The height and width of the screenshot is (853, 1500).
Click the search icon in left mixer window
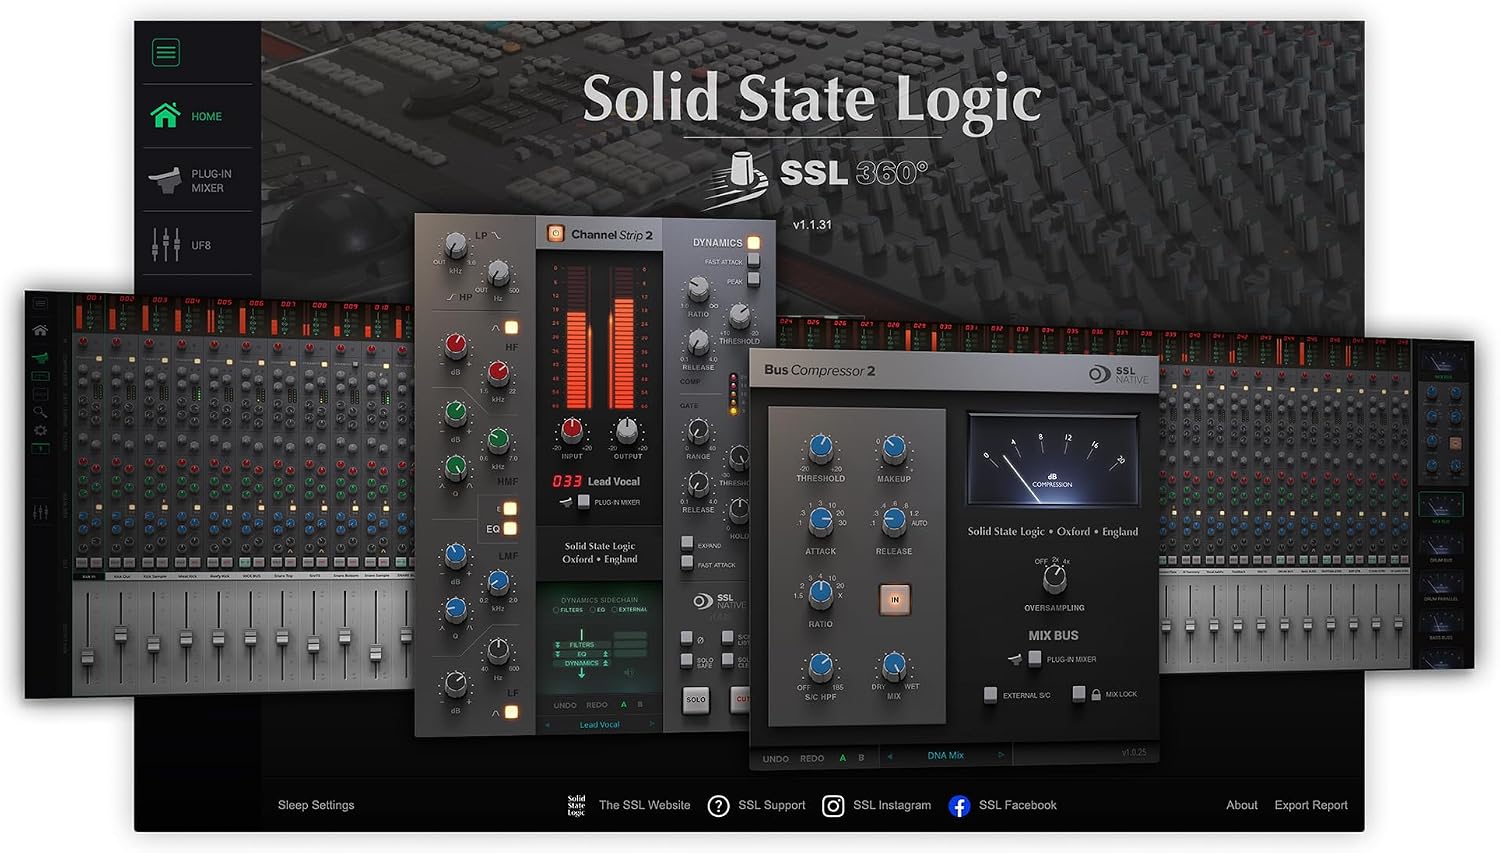click(40, 411)
